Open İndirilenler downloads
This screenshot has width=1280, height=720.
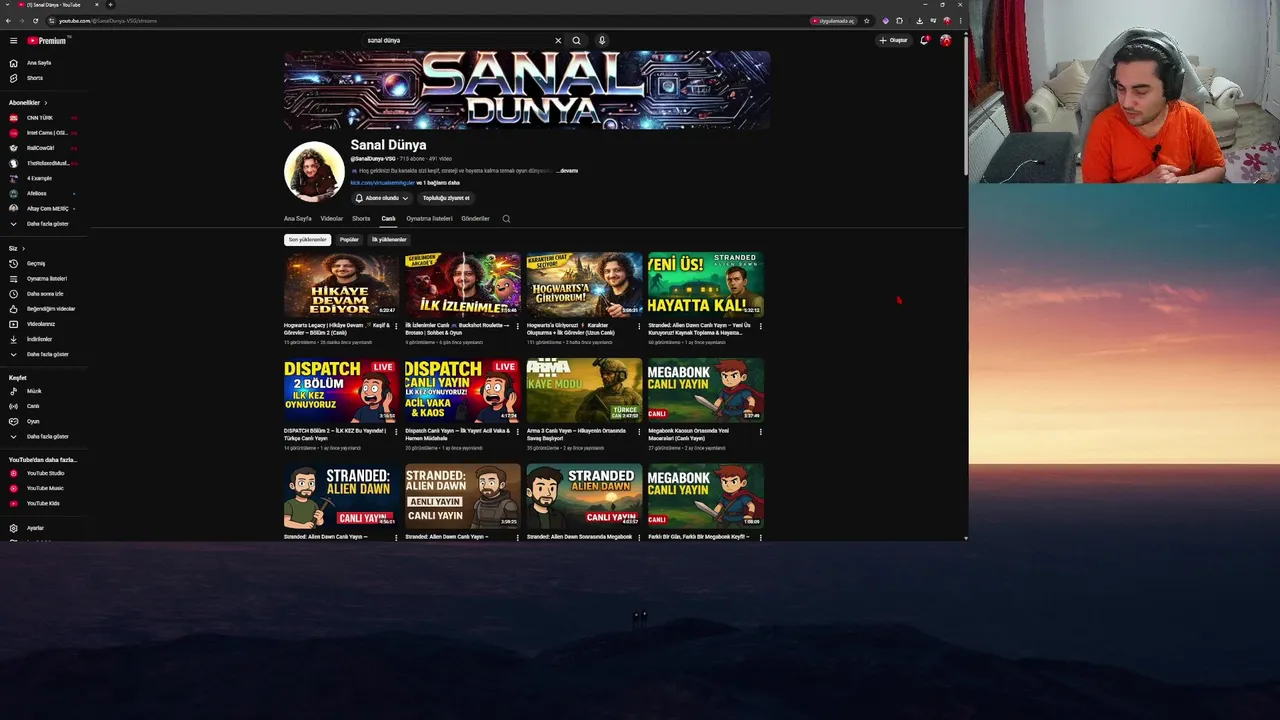(40, 339)
